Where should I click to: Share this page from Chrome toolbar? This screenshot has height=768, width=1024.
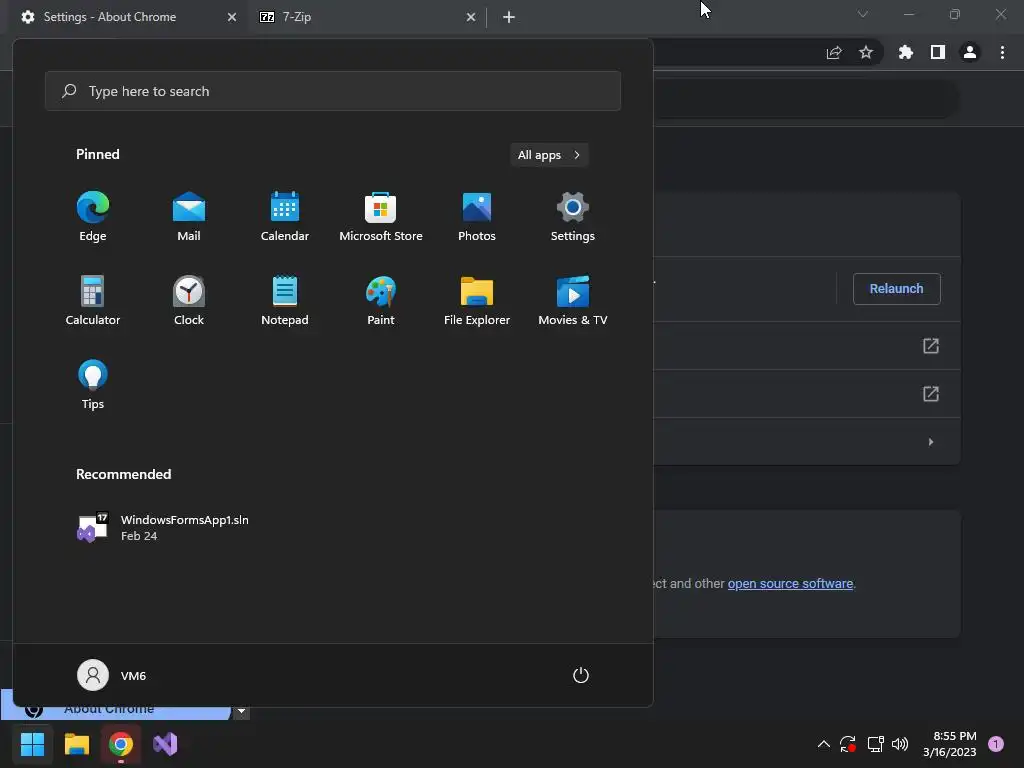[x=834, y=52]
